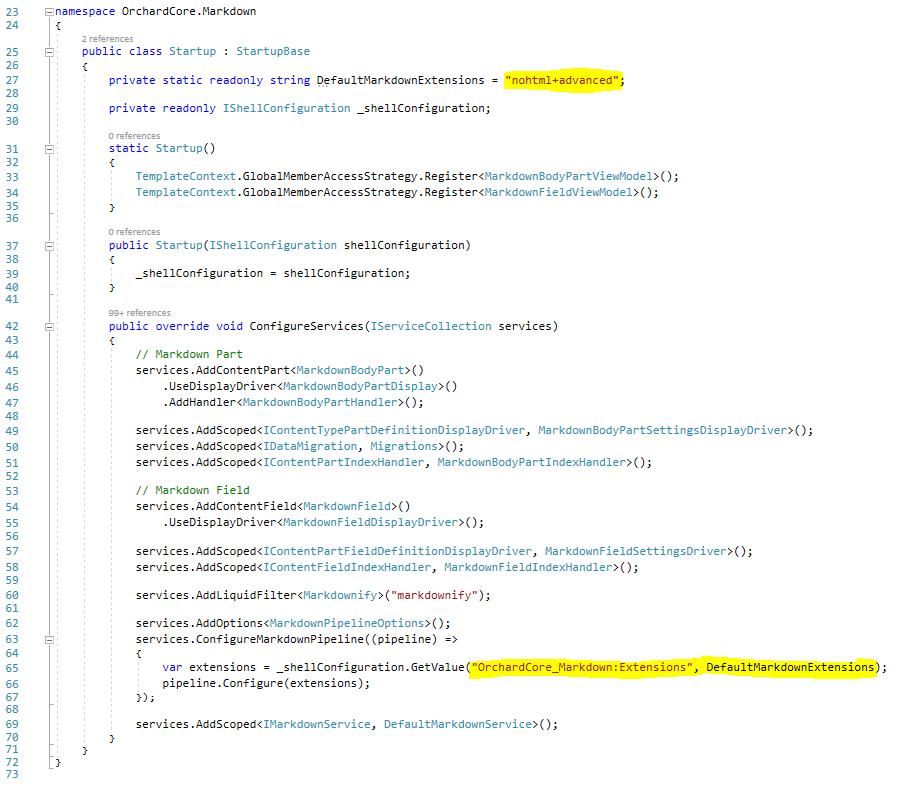Collapse the static Startup() constructor region

(x=50, y=149)
